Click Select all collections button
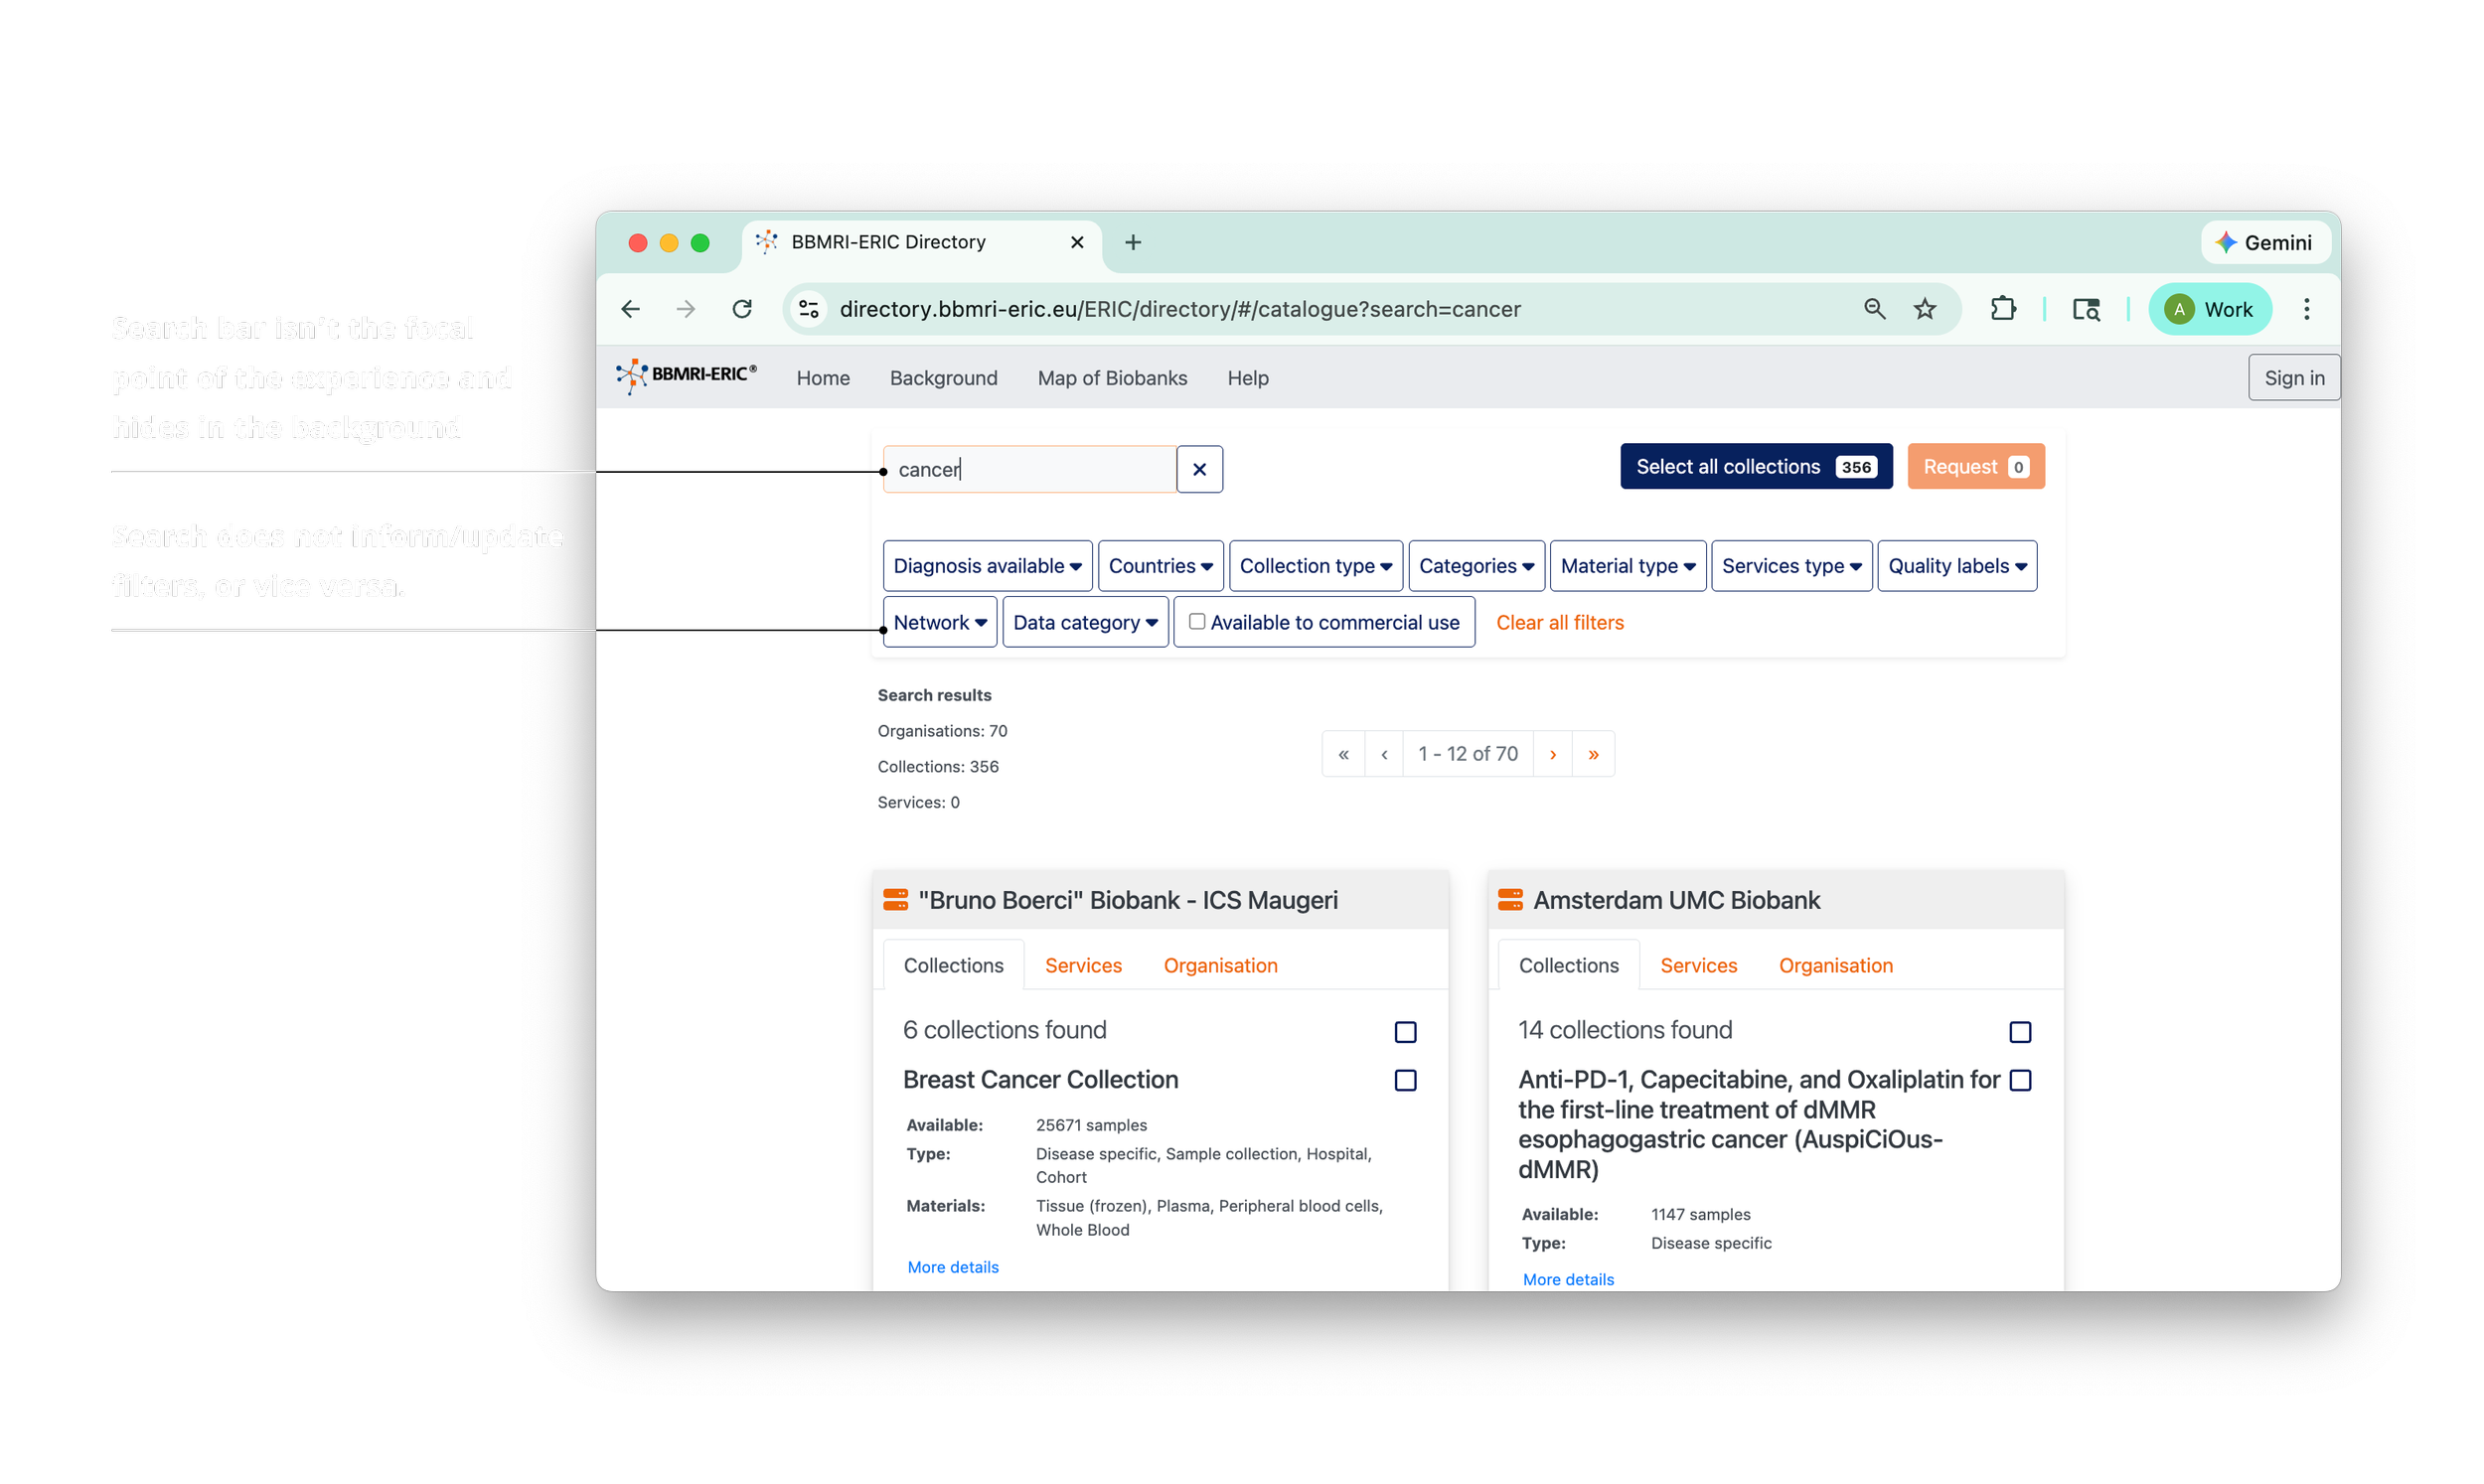Image resolution: width=2484 pixels, height=1484 pixels. click(x=1755, y=467)
